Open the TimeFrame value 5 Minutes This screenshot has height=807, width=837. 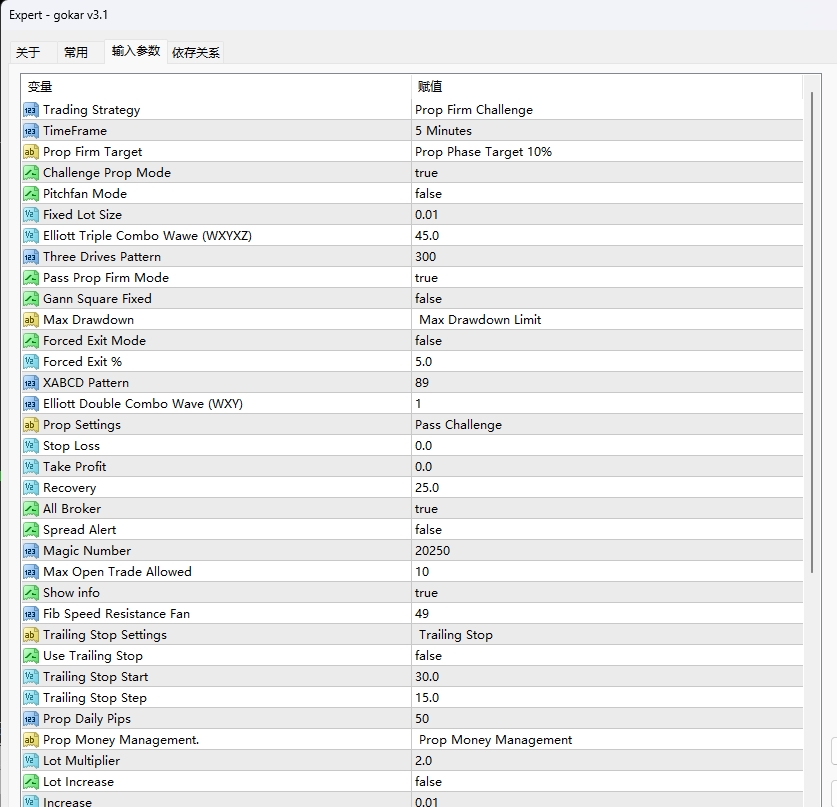607,131
